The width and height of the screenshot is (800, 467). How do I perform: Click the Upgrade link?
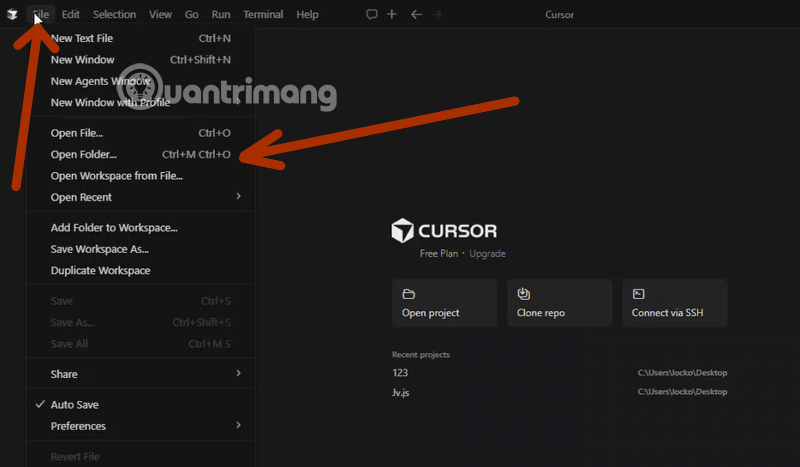487,254
